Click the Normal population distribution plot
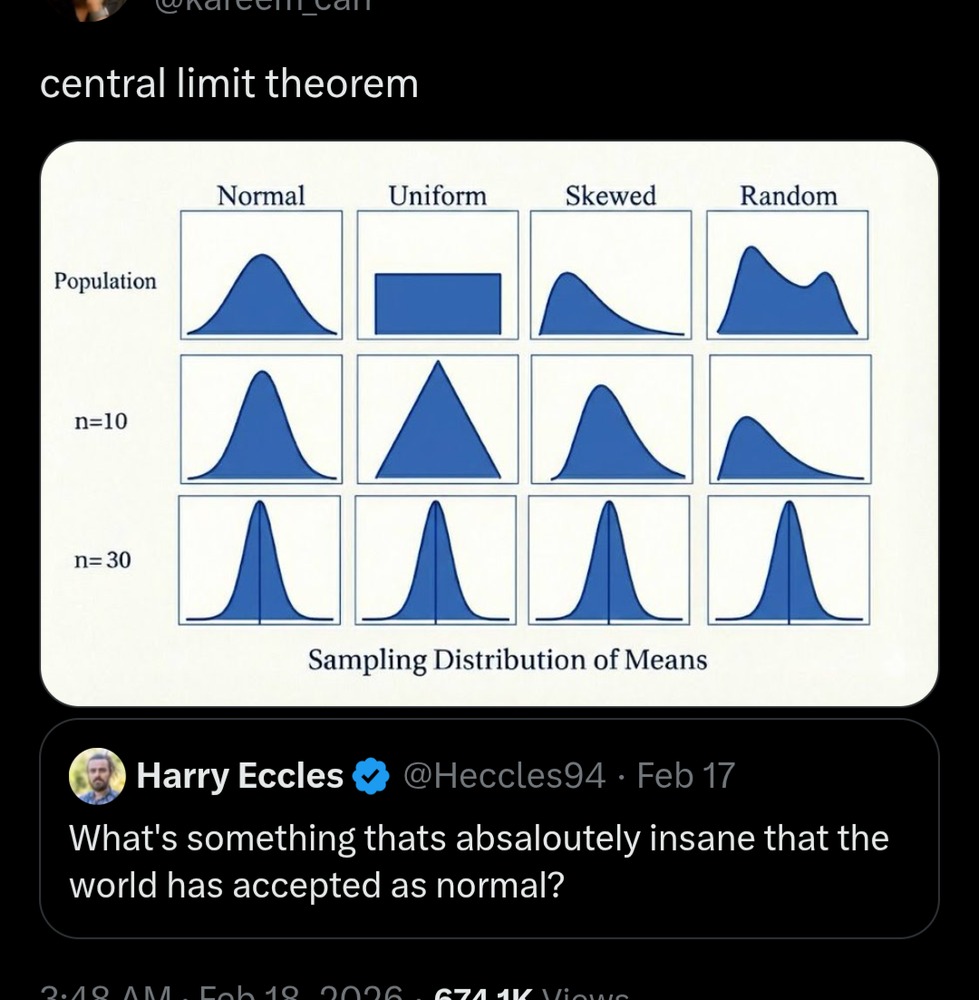 [x=262, y=275]
